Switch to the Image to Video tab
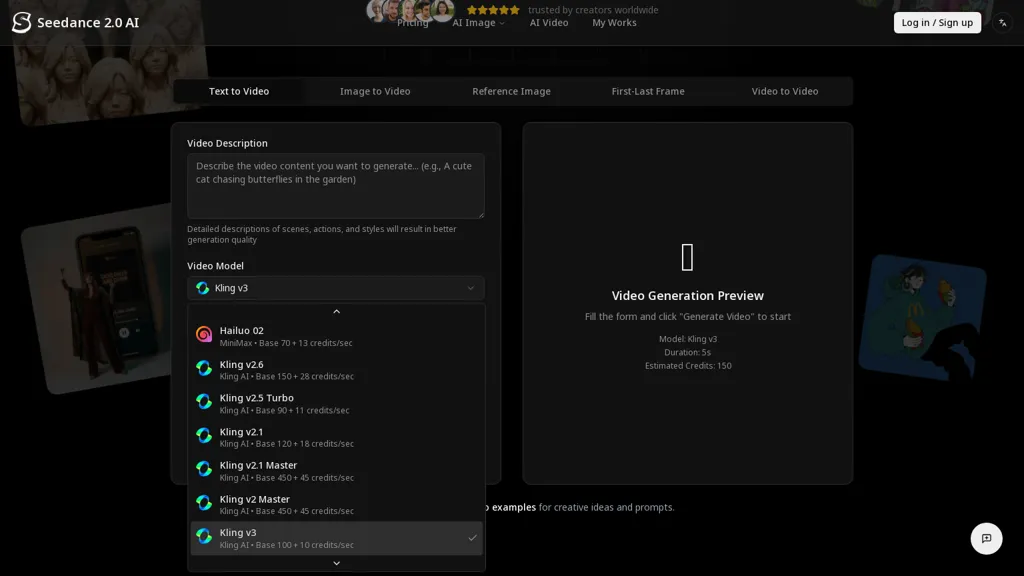 [x=375, y=91]
